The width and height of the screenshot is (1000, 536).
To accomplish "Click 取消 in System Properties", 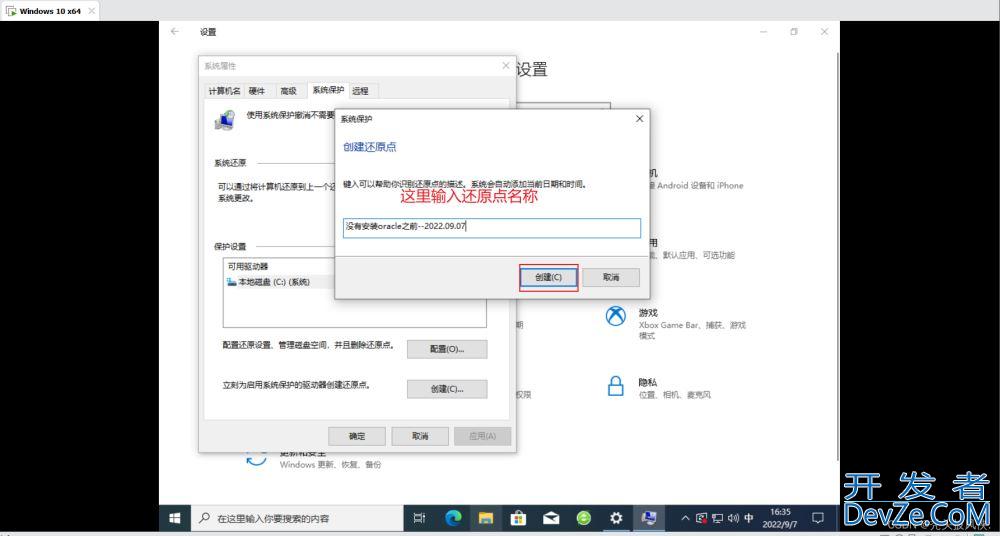I will click(420, 436).
